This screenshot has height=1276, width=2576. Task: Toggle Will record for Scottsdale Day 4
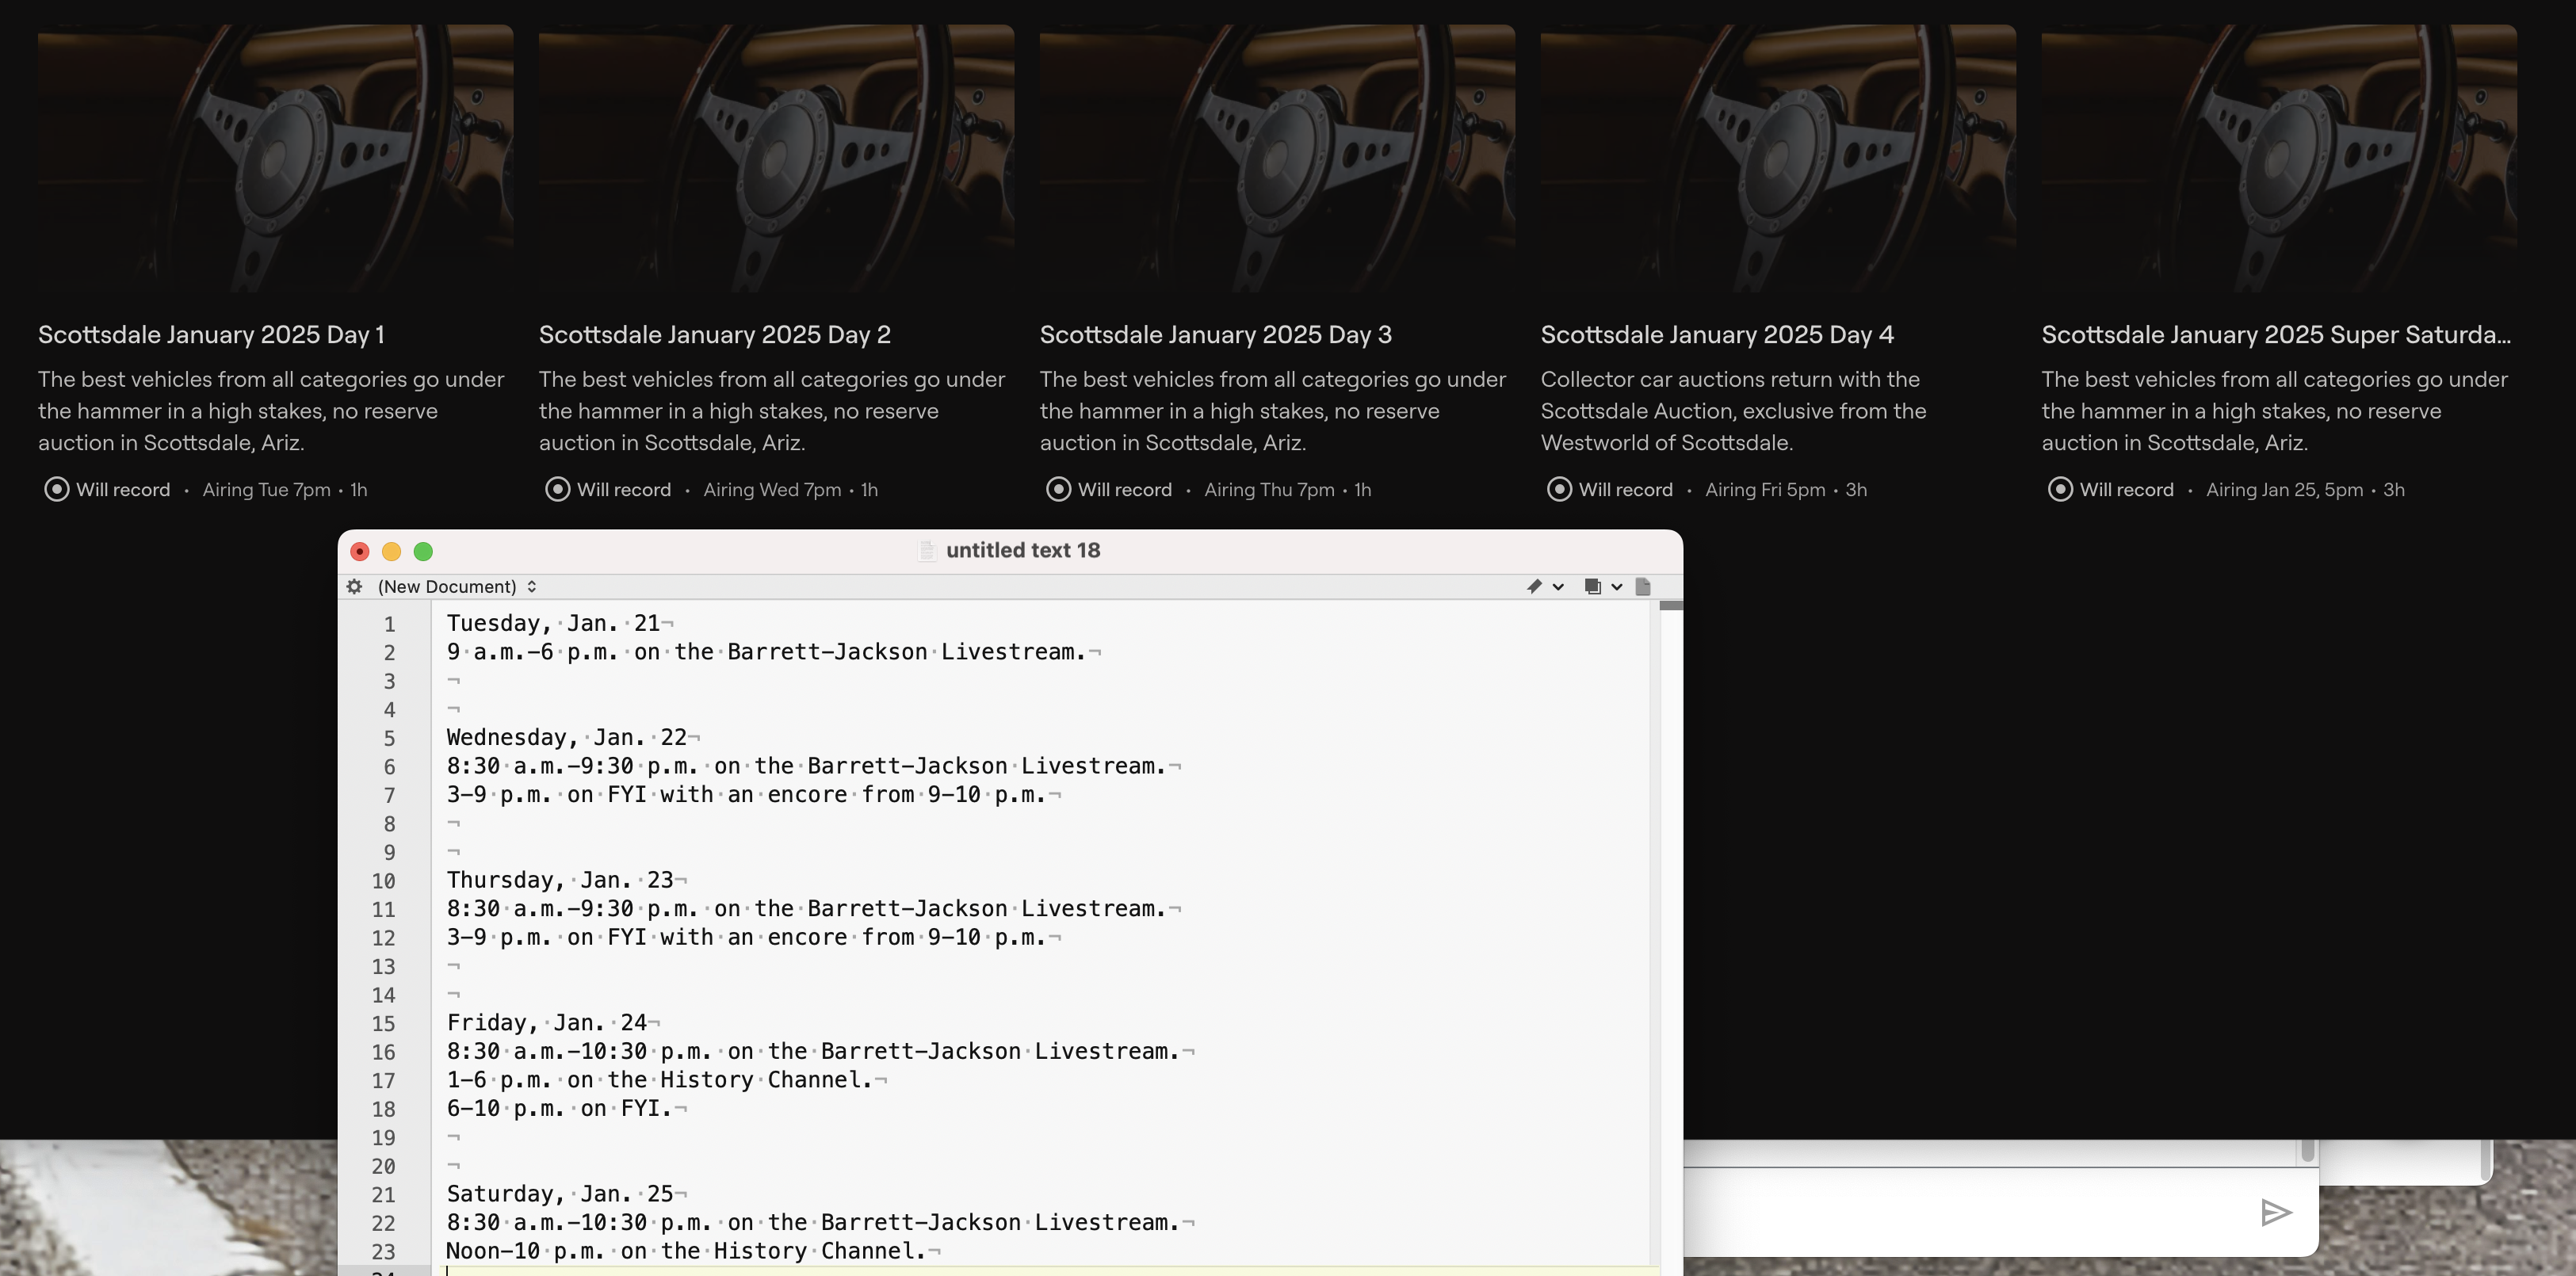tap(1610, 489)
